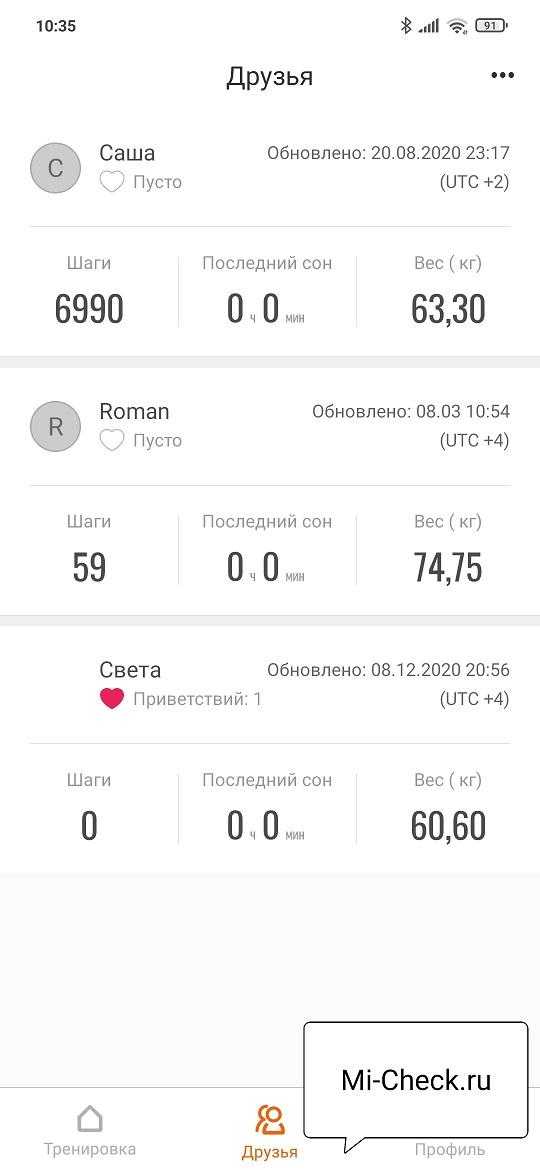Tap the Bluetooth status icon

[x=406, y=26]
